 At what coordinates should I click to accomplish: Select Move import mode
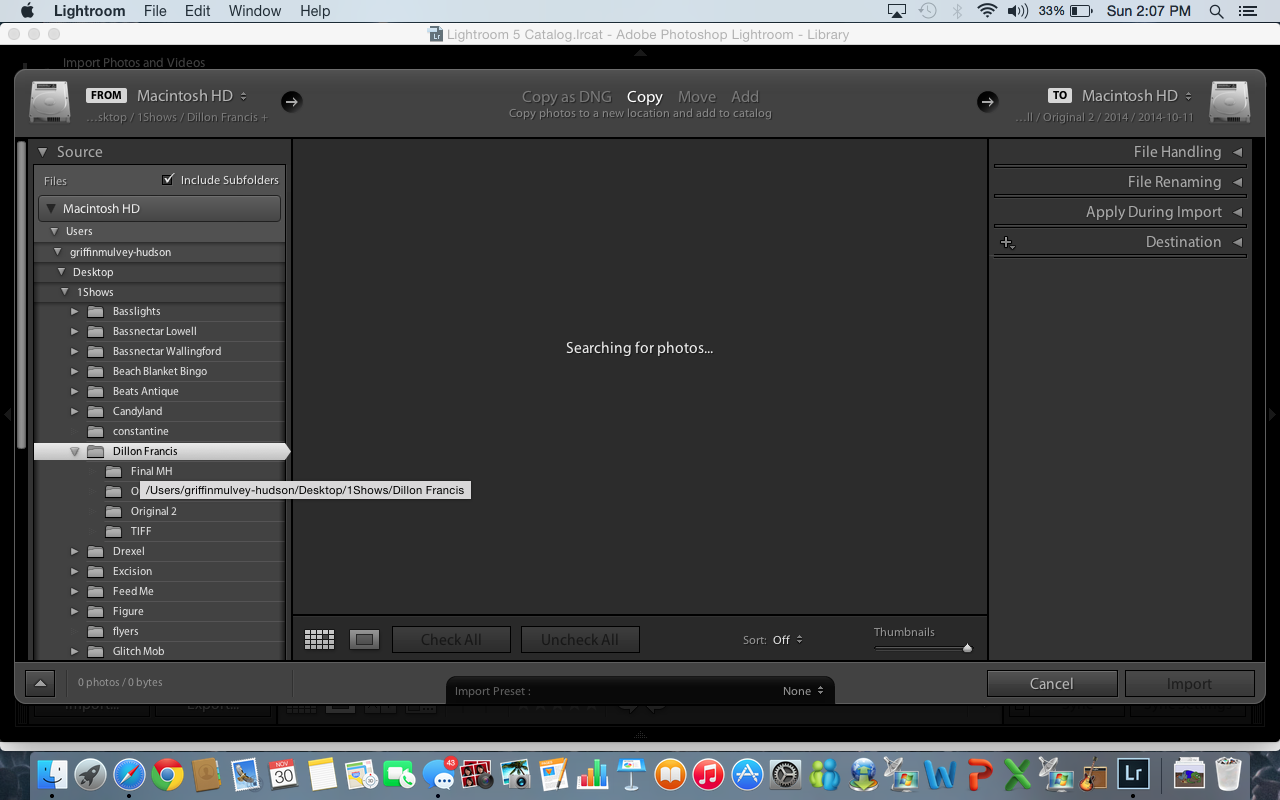[697, 97]
